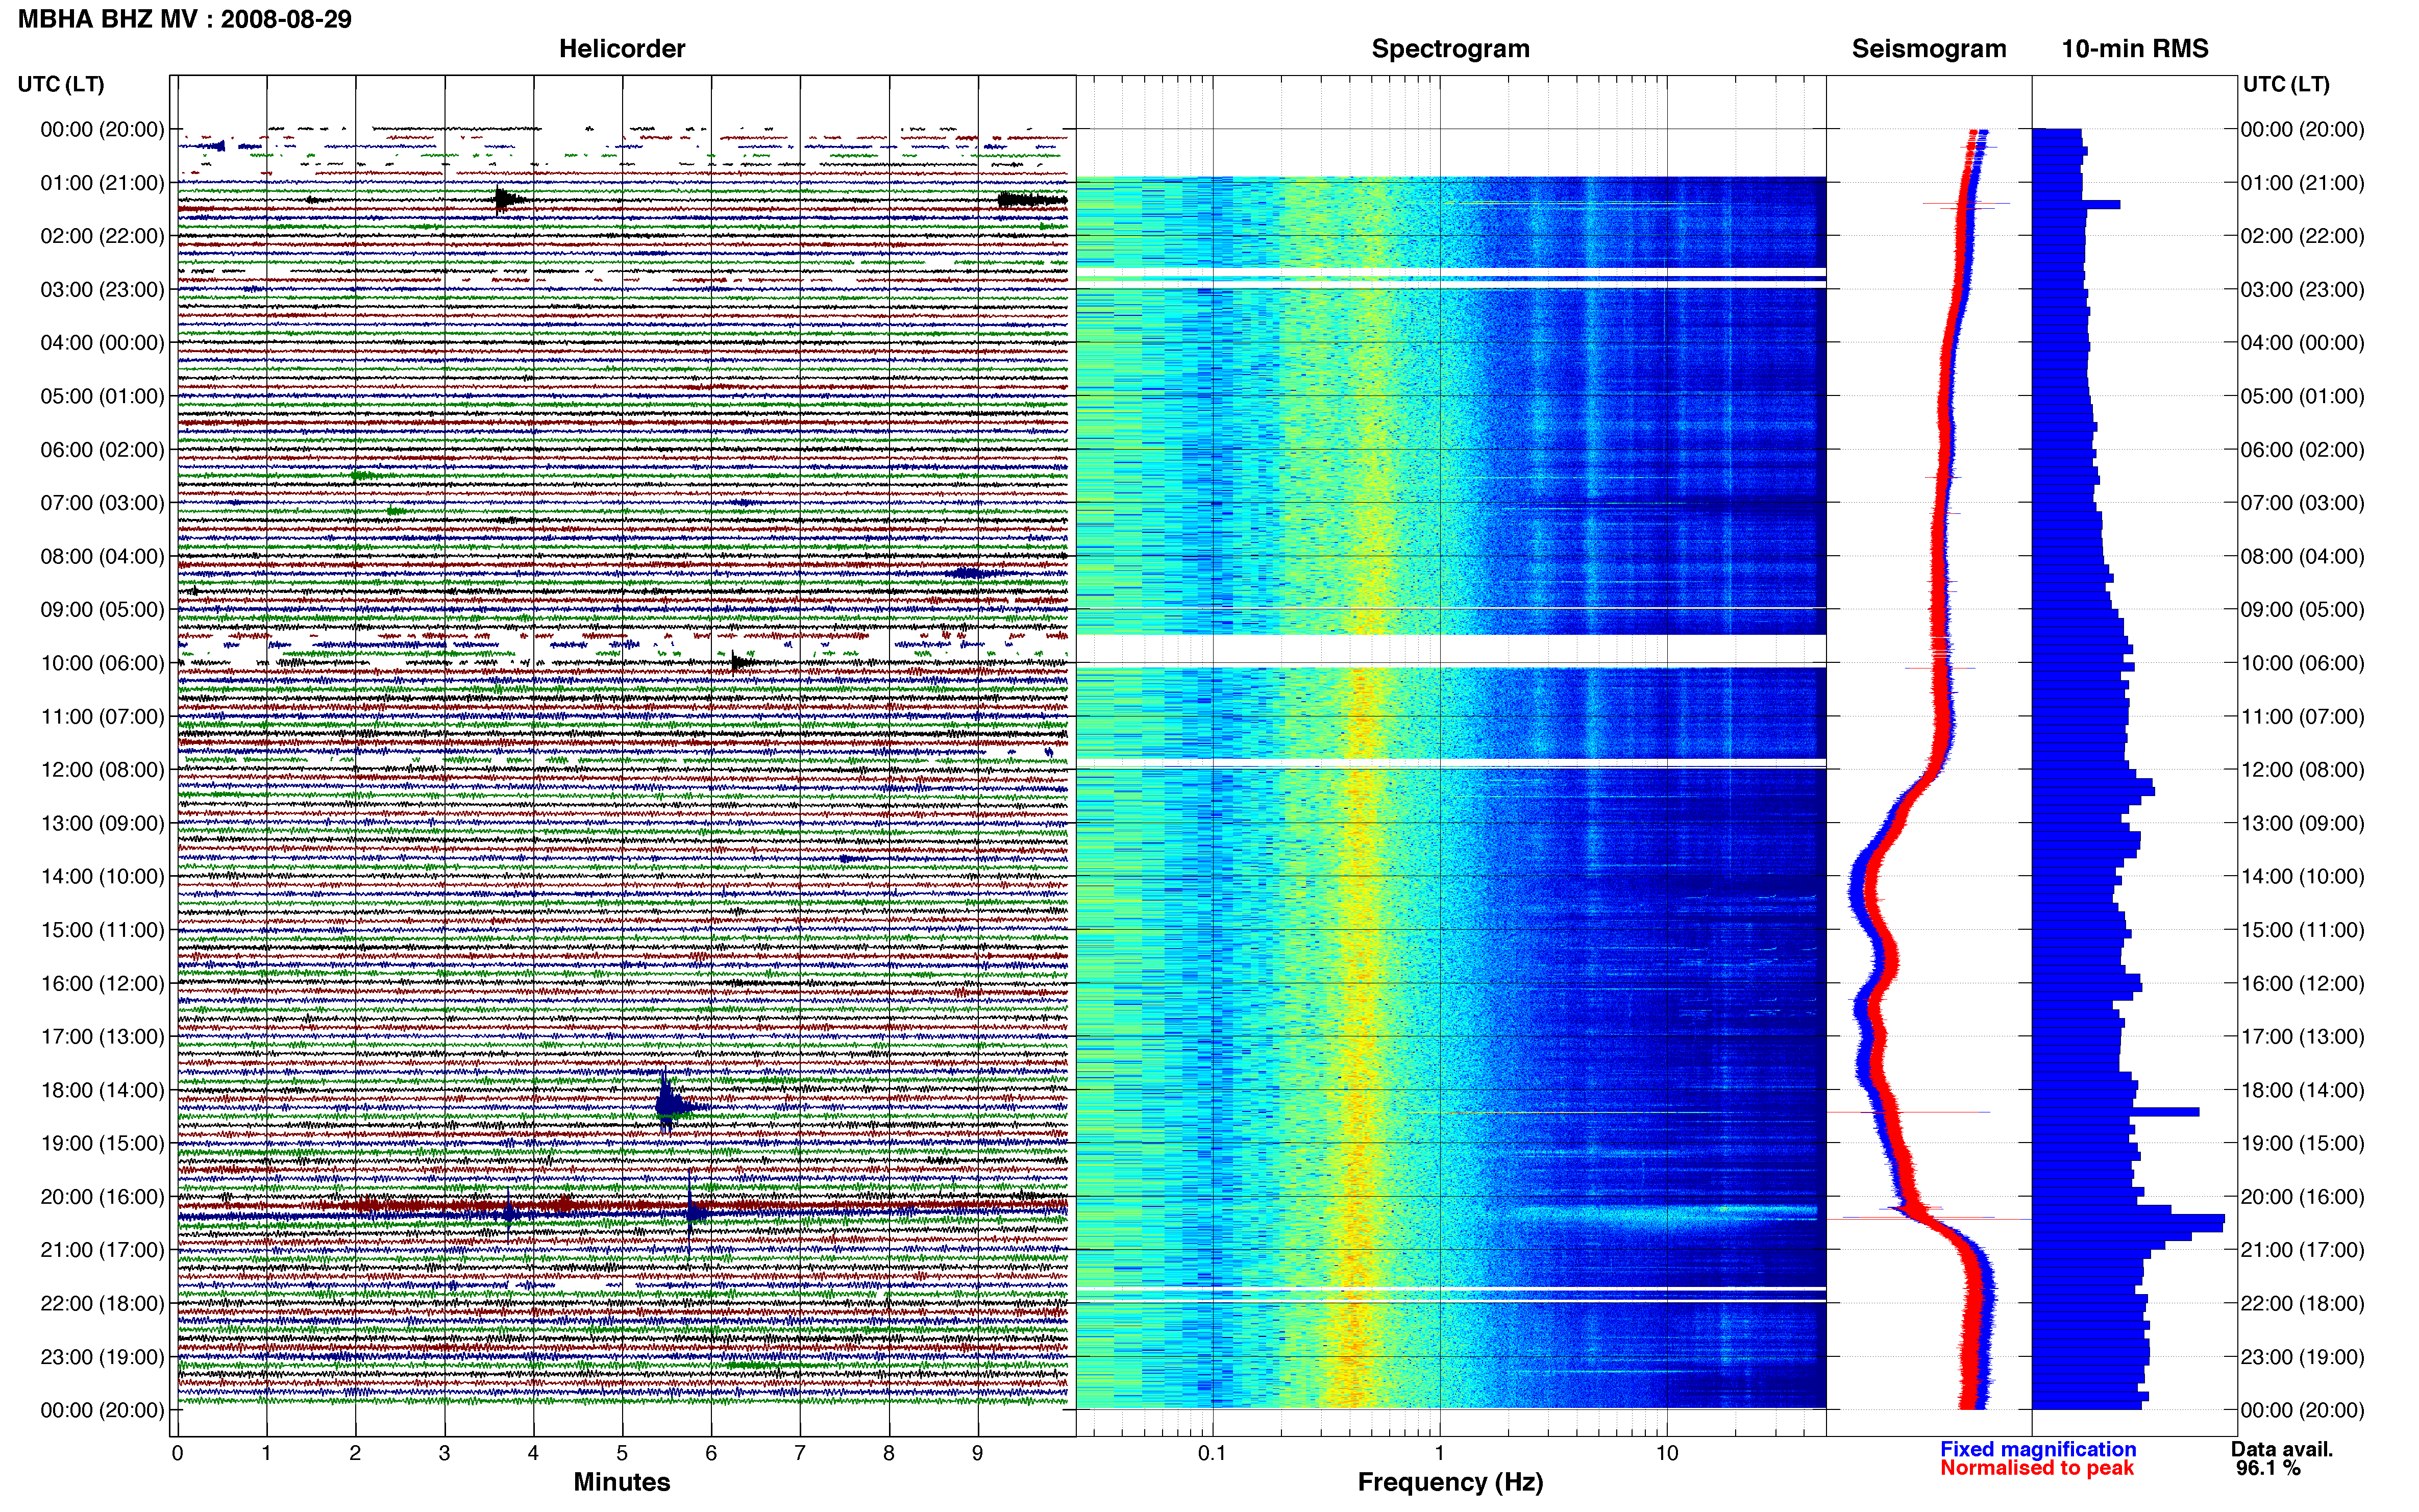Click the "5" tick on the Minutes axis
The width and height of the screenshot is (2419, 1512).
622,1454
